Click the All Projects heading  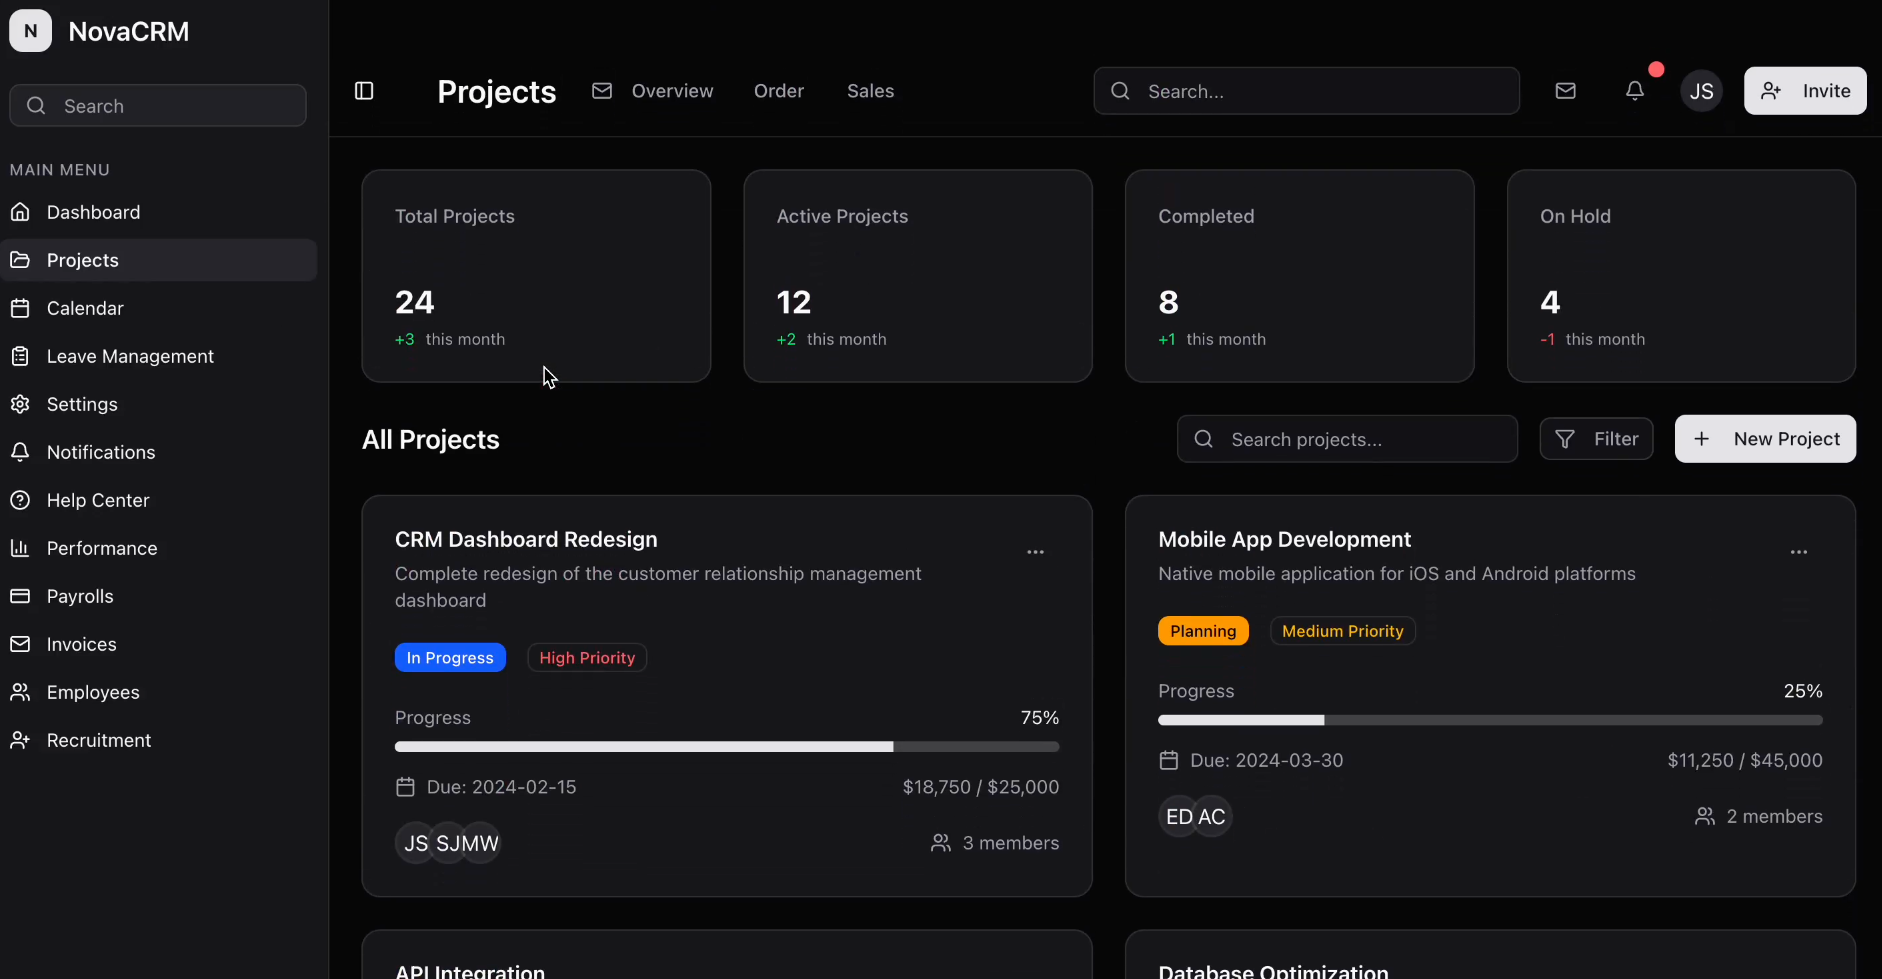[431, 440]
